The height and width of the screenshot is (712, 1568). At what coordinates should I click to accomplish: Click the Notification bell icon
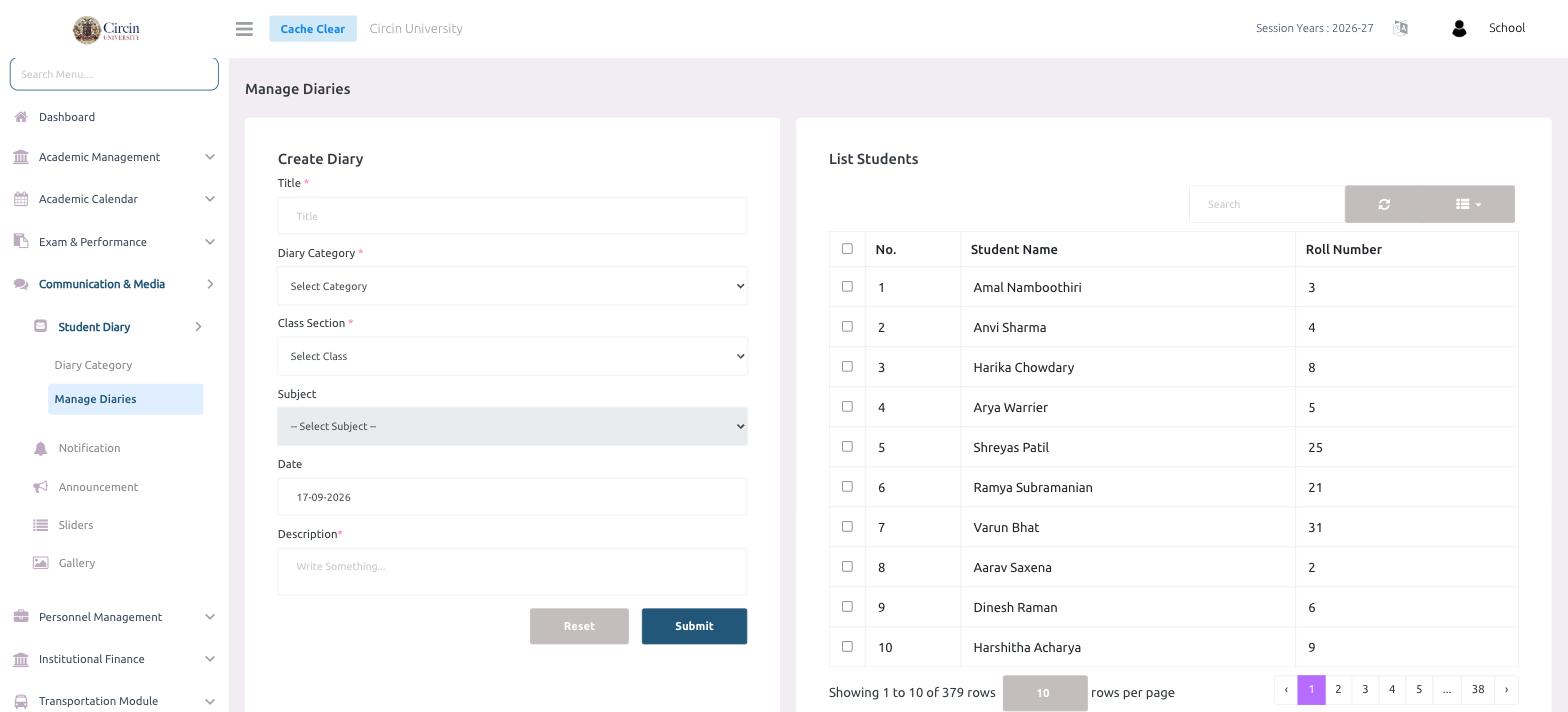(x=40, y=448)
